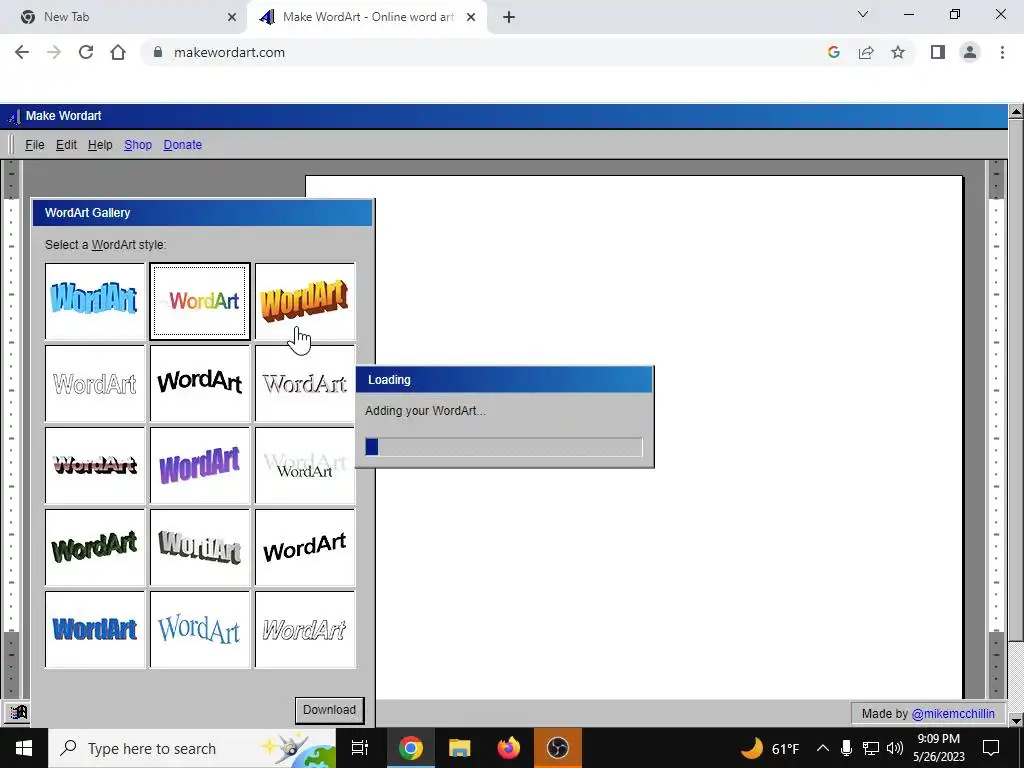
Task: Open the Edit menu
Action: point(66,145)
